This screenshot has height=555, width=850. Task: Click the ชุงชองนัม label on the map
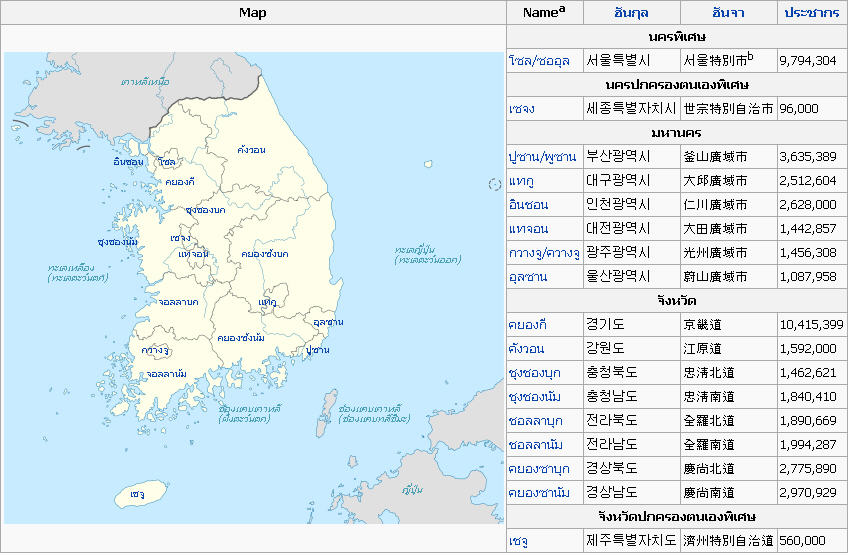click(118, 242)
